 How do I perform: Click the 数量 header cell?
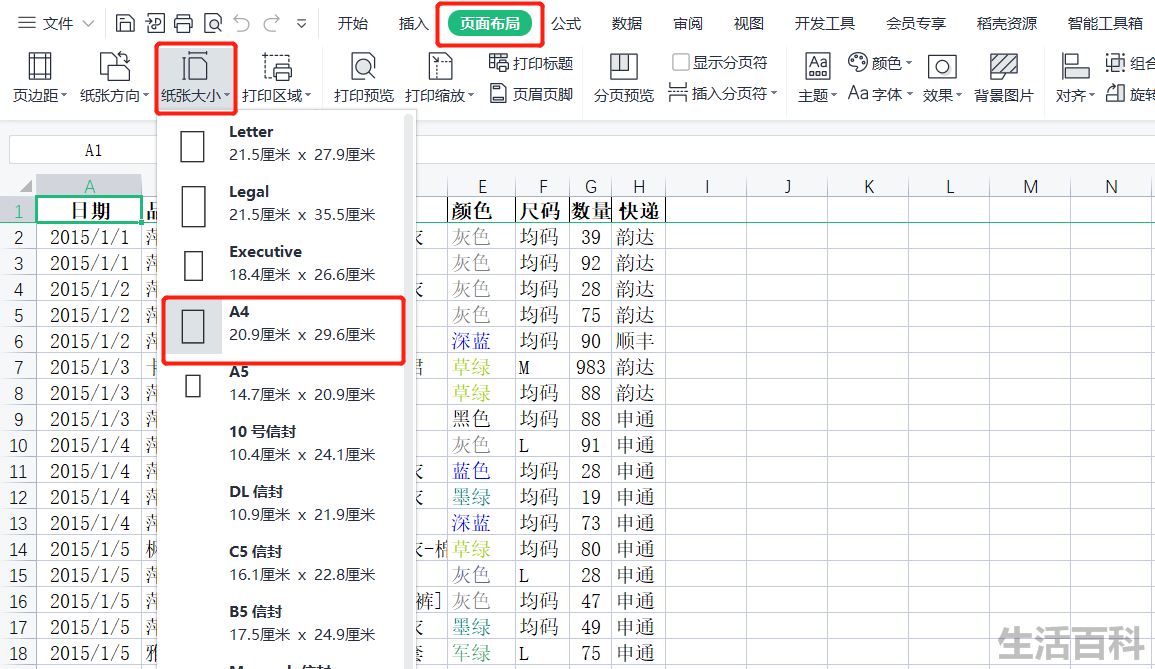[x=591, y=211]
